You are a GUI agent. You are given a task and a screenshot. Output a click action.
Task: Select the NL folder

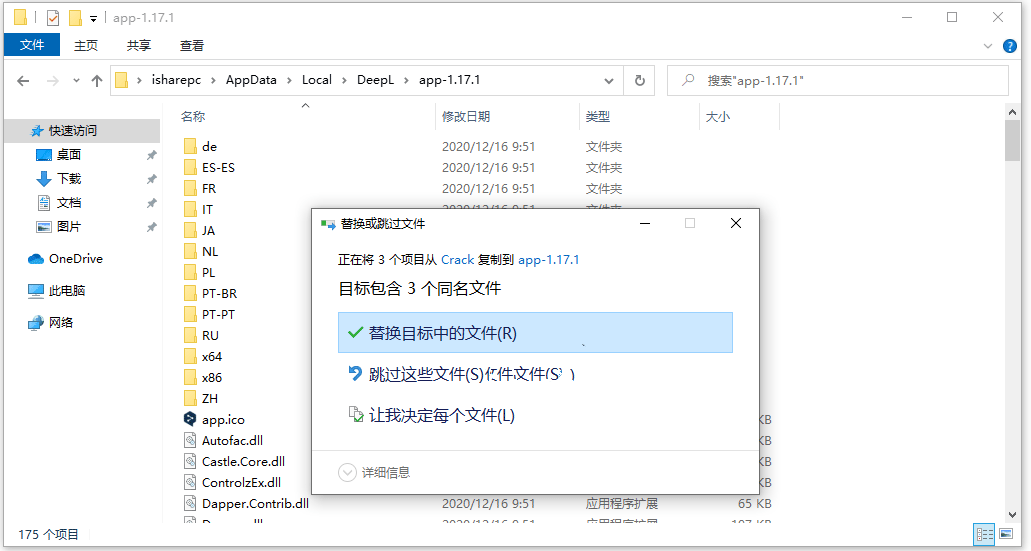pyautogui.click(x=210, y=251)
